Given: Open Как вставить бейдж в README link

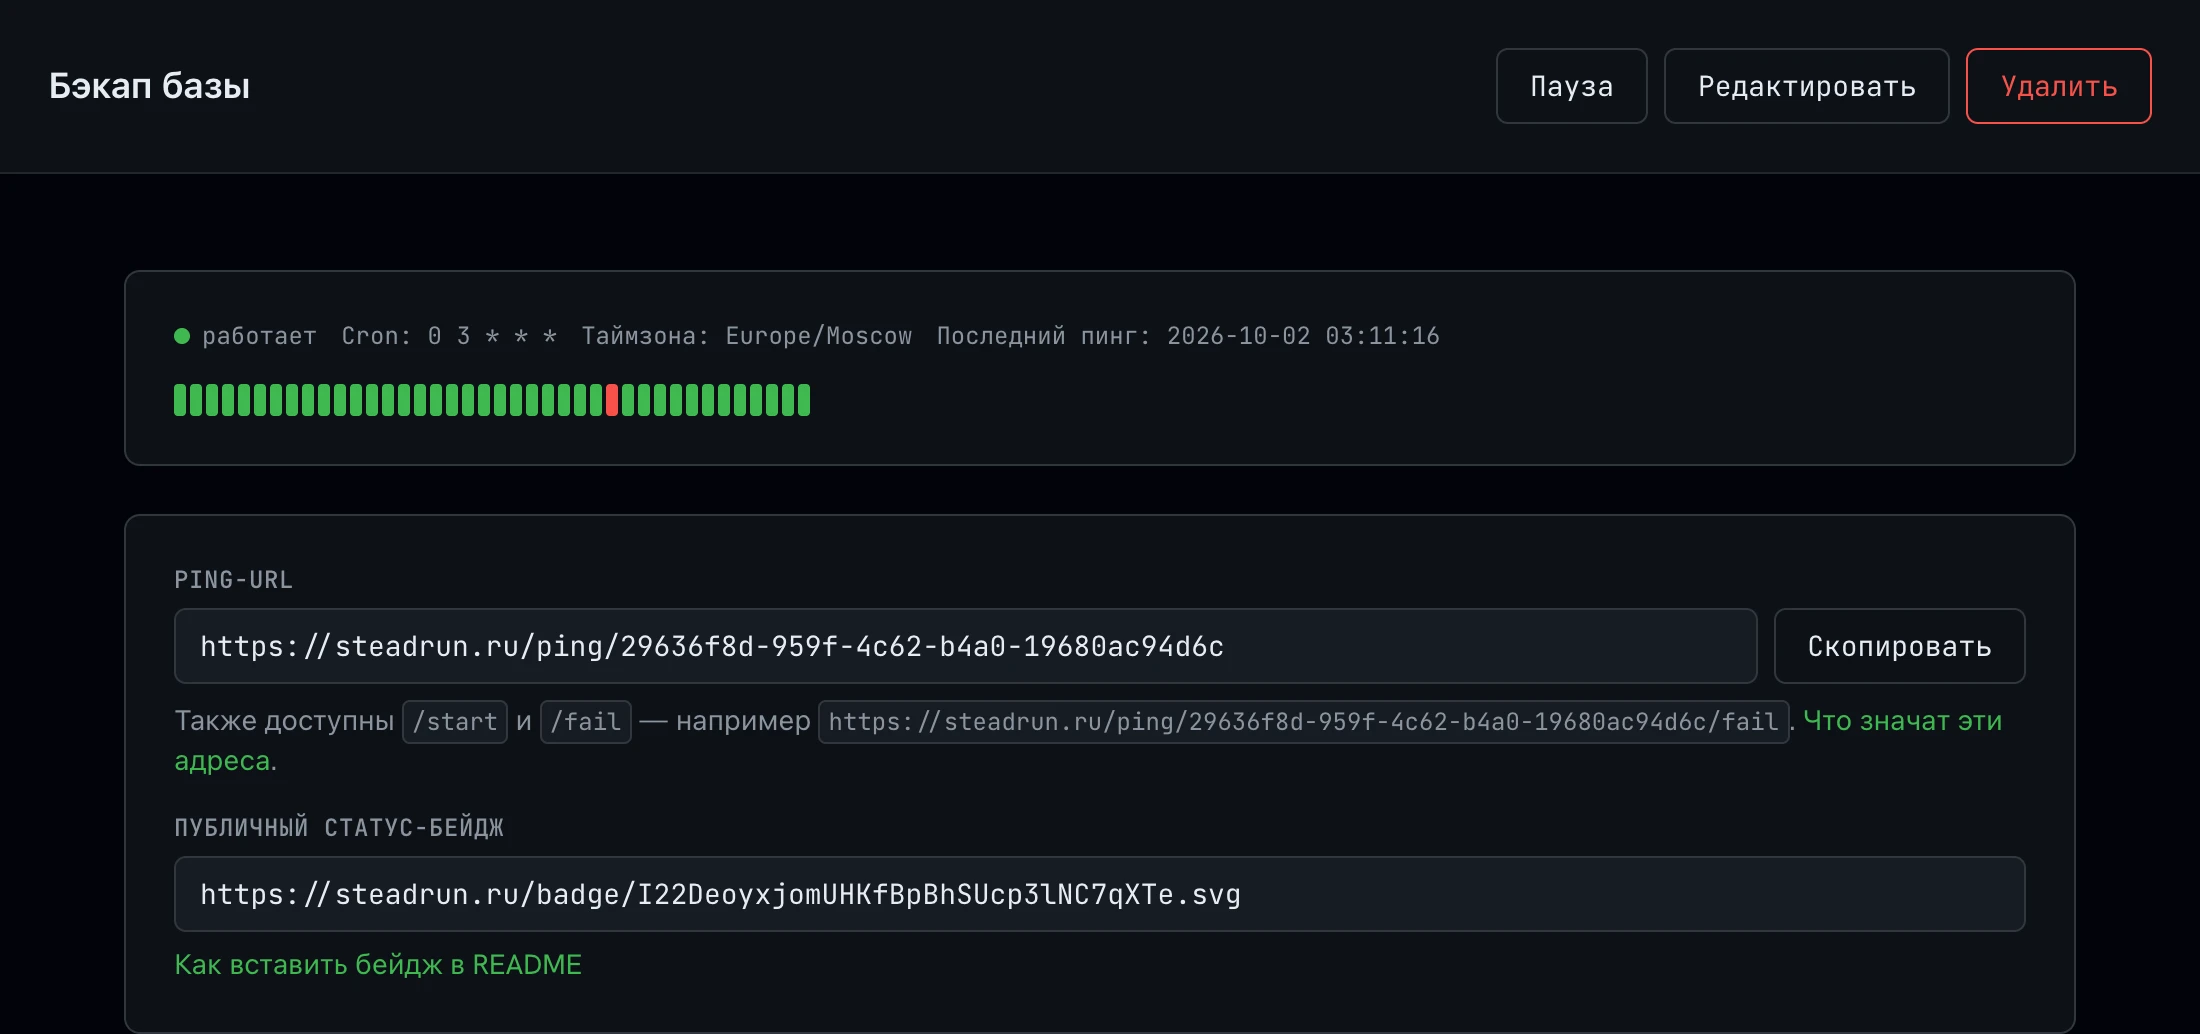Looking at the screenshot, I should tap(378, 964).
